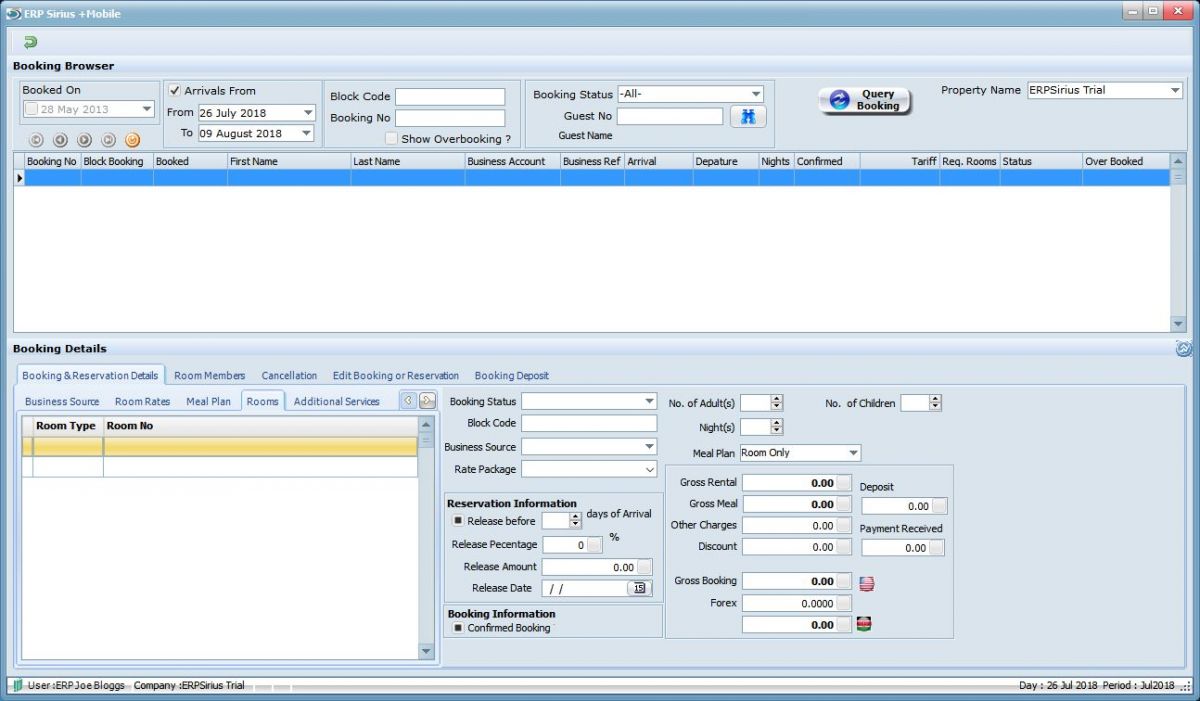Screen dimensions: 1200x701
Task: Click the calculator button in Payment Received field
Action: (936, 548)
